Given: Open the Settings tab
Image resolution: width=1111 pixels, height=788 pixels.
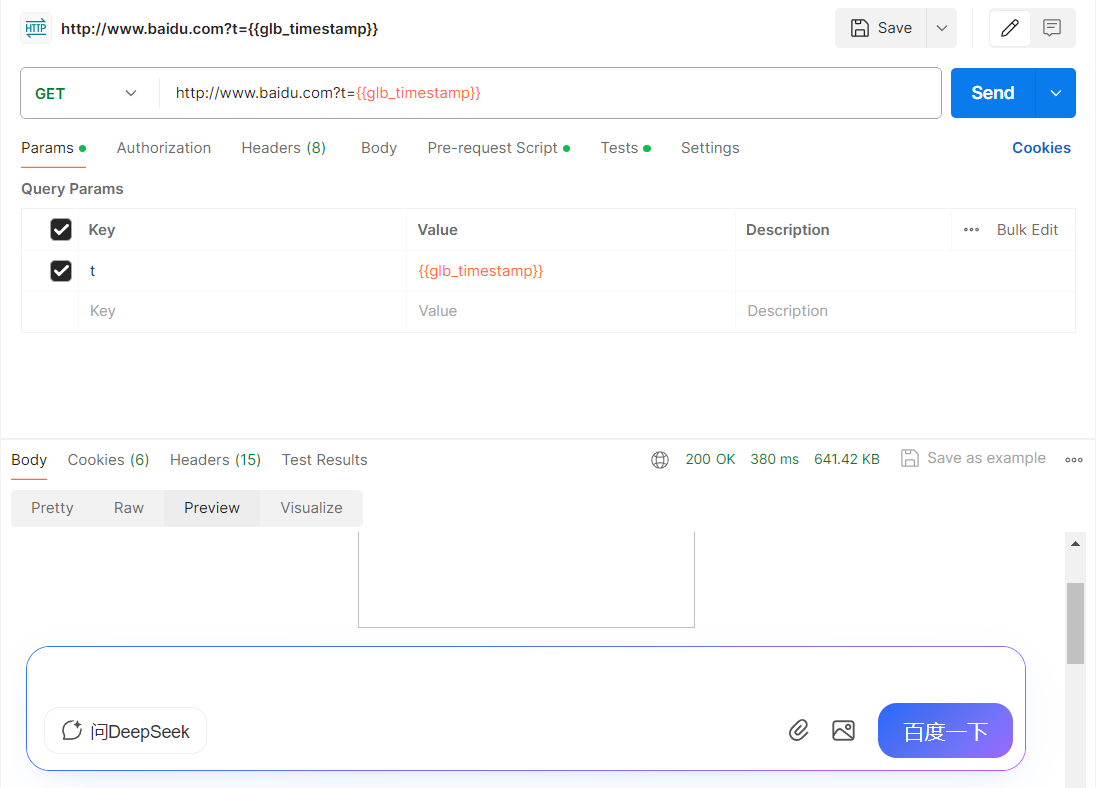Looking at the screenshot, I should click(710, 148).
